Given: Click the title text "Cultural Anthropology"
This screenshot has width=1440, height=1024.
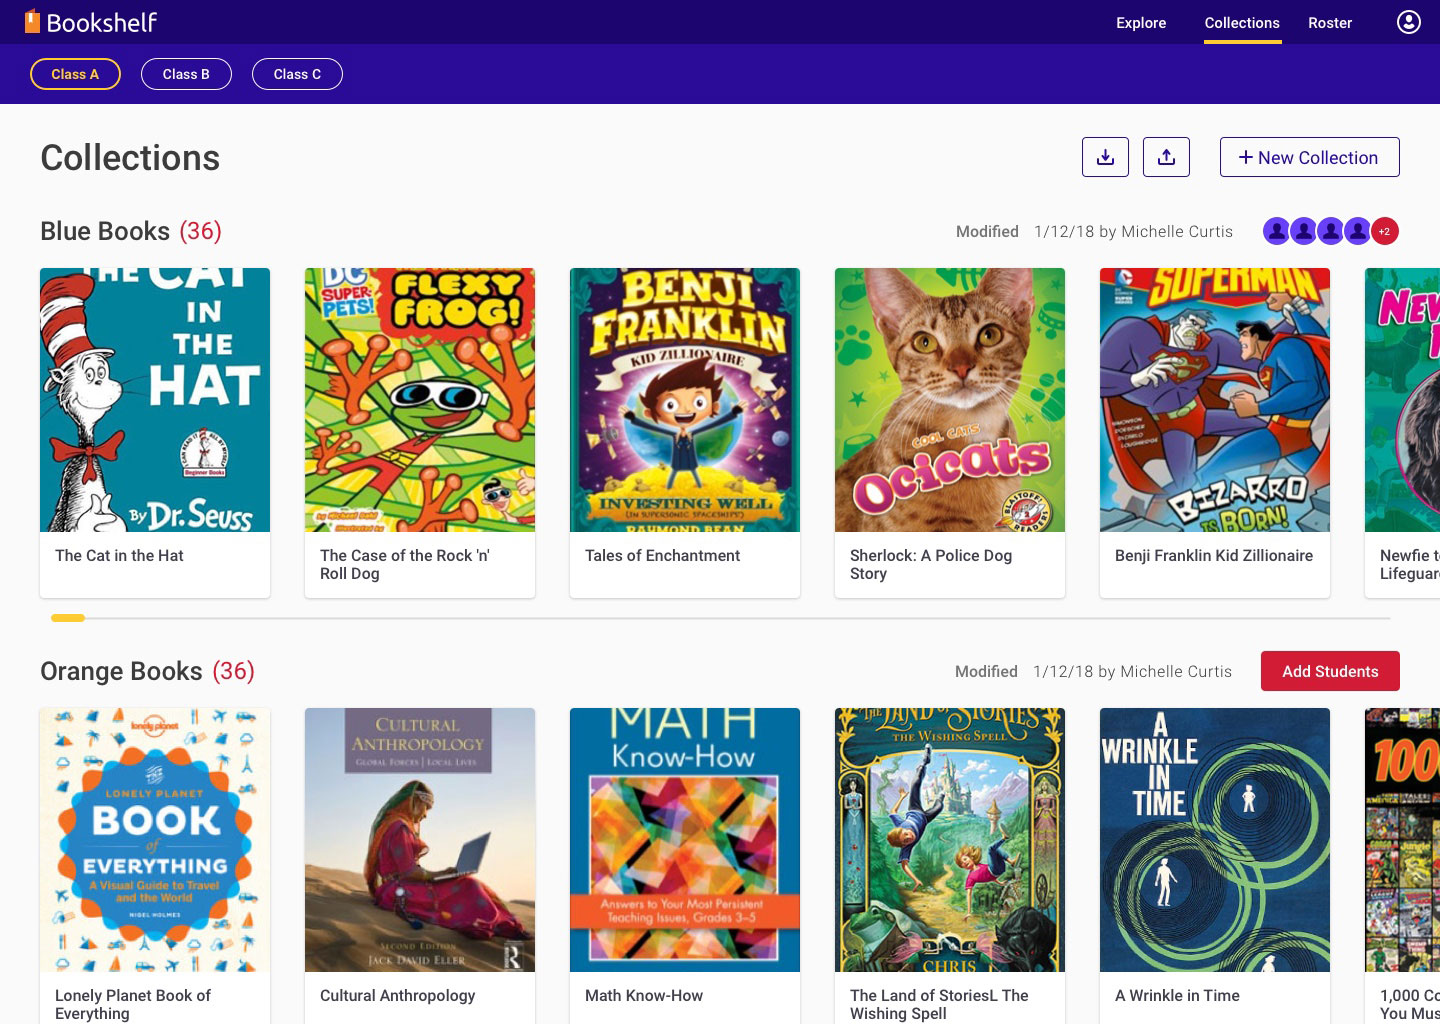Looking at the screenshot, I should (397, 996).
